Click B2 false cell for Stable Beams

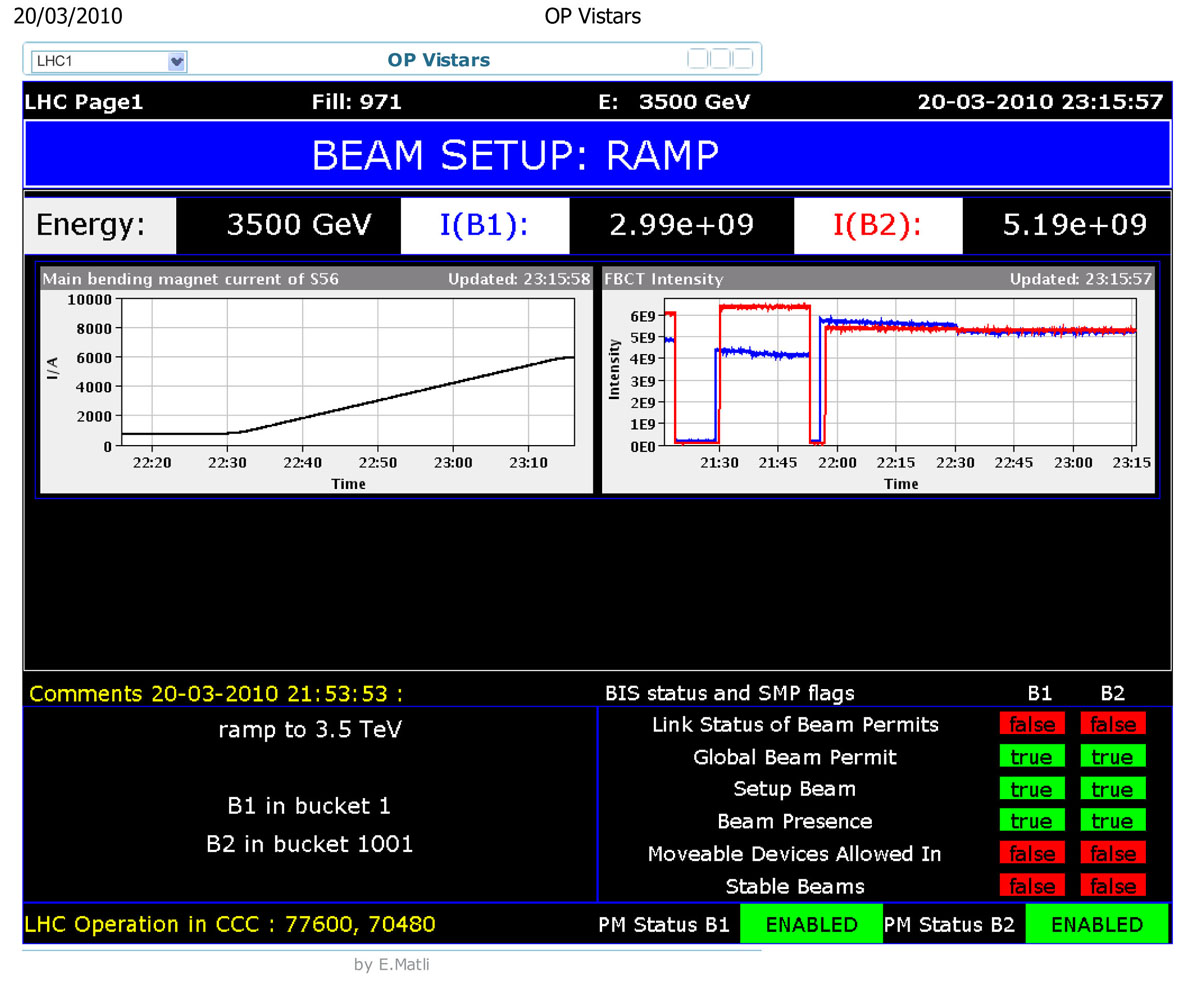coord(1113,885)
